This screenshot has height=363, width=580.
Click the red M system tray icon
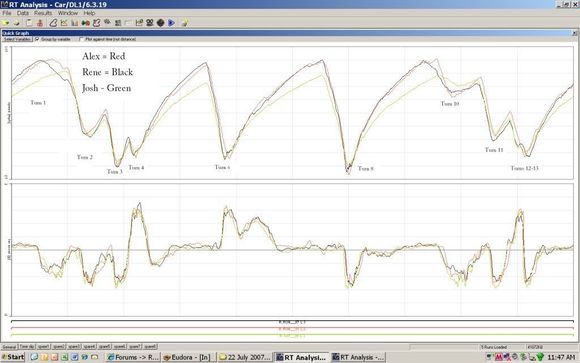(x=498, y=357)
